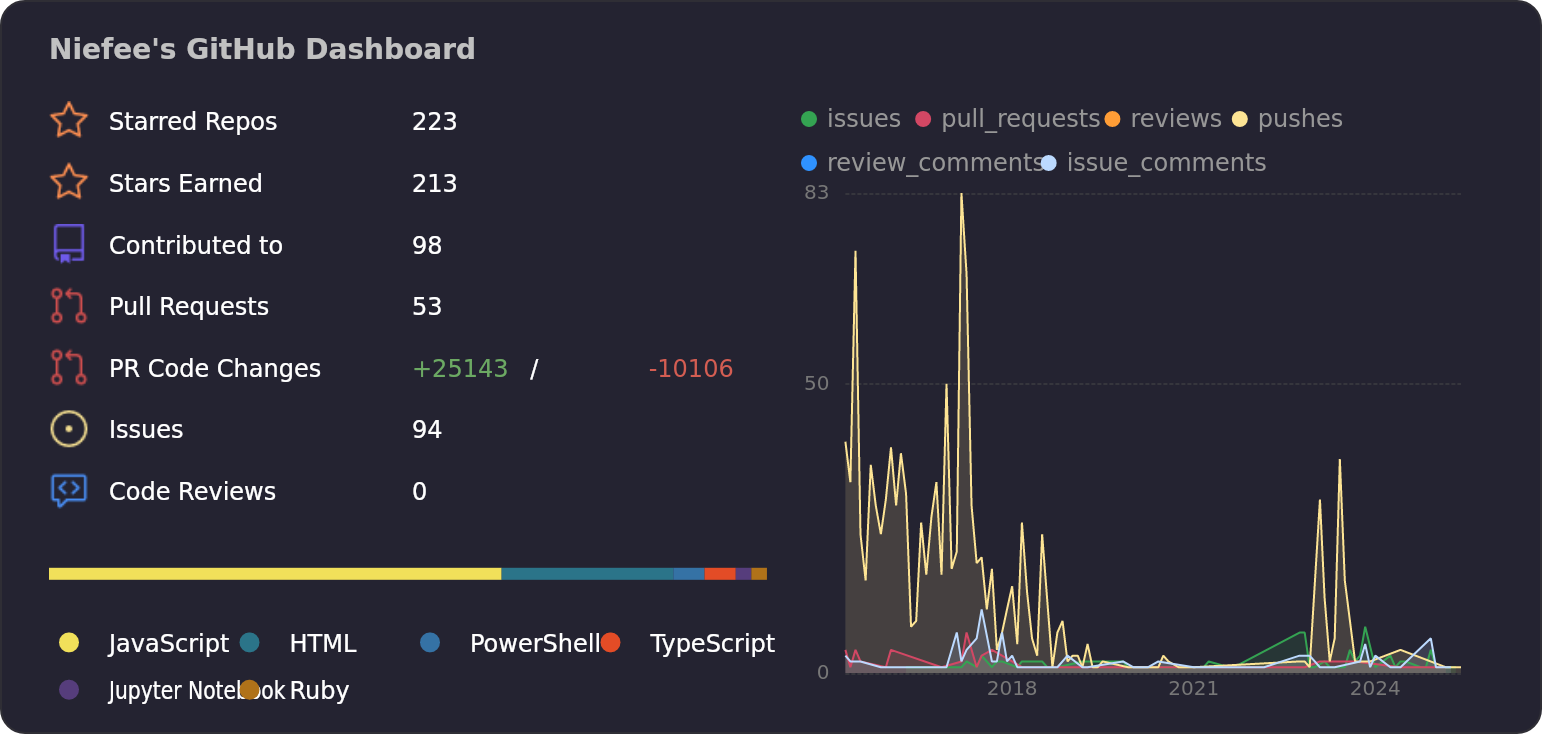Click the 2021 x-axis label

click(1193, 689)
